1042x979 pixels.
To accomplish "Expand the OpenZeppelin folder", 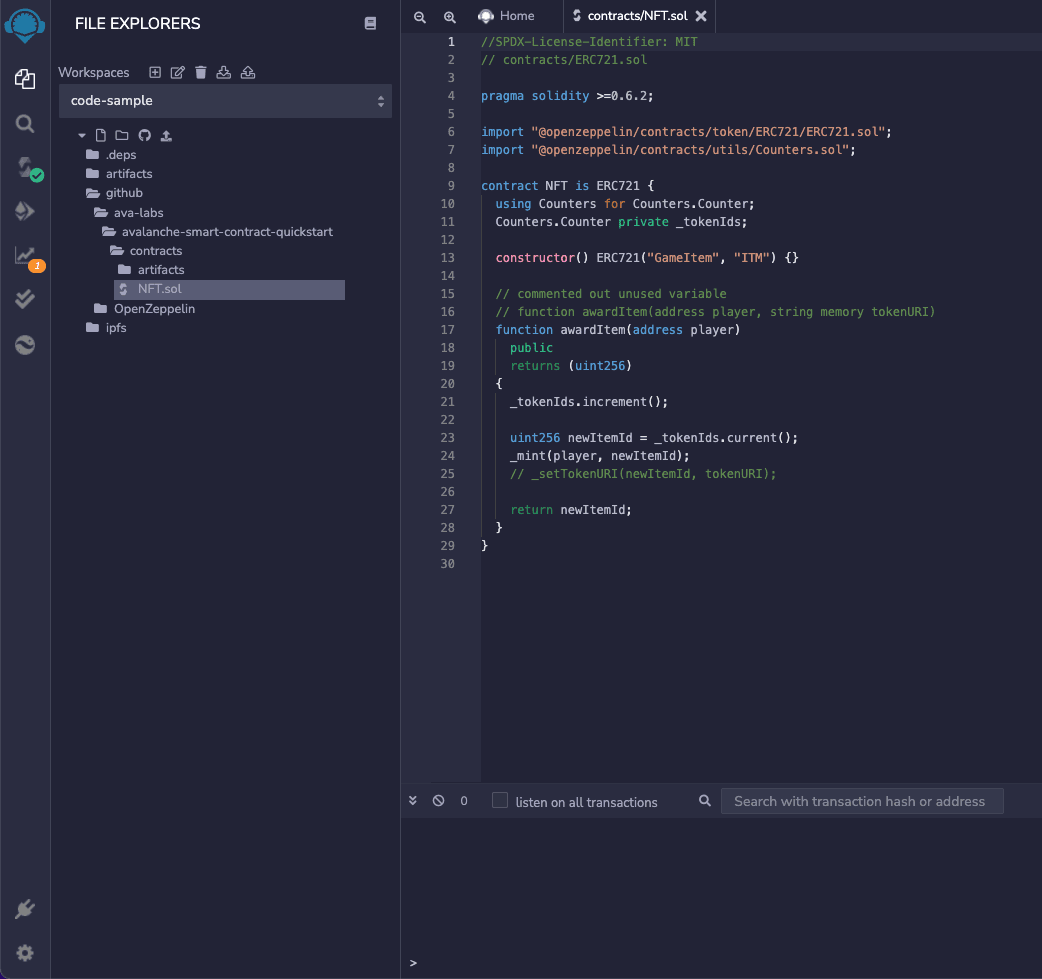I will (x=154, y=309).
